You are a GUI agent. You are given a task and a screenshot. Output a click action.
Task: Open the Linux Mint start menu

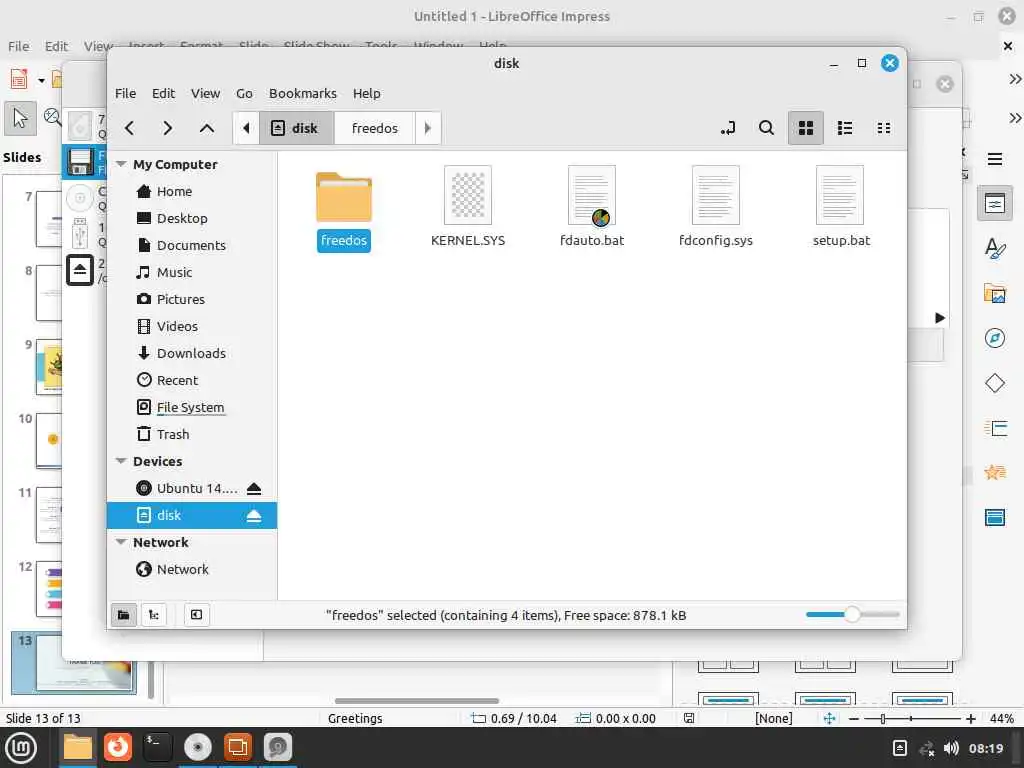pyautogui.click(x=20, y=748)
